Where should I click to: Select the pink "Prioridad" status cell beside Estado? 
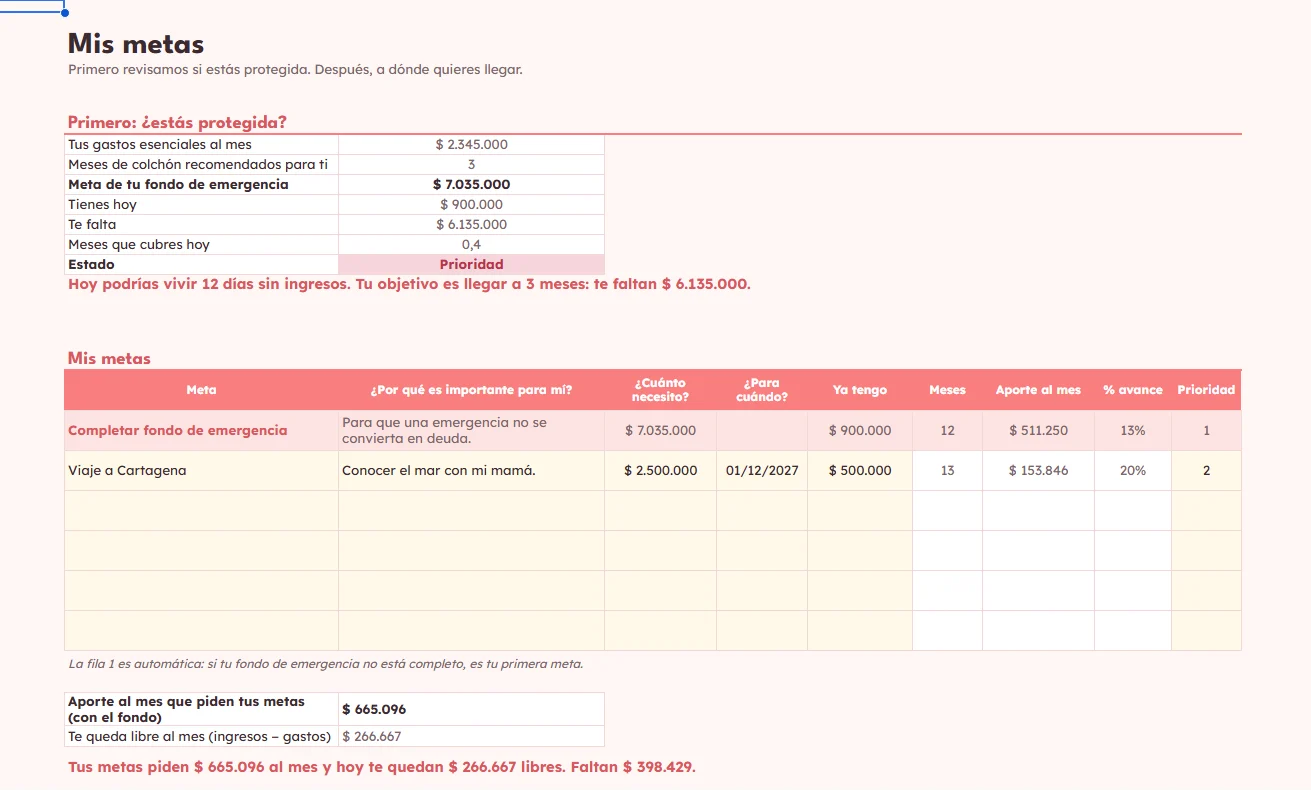472,265
